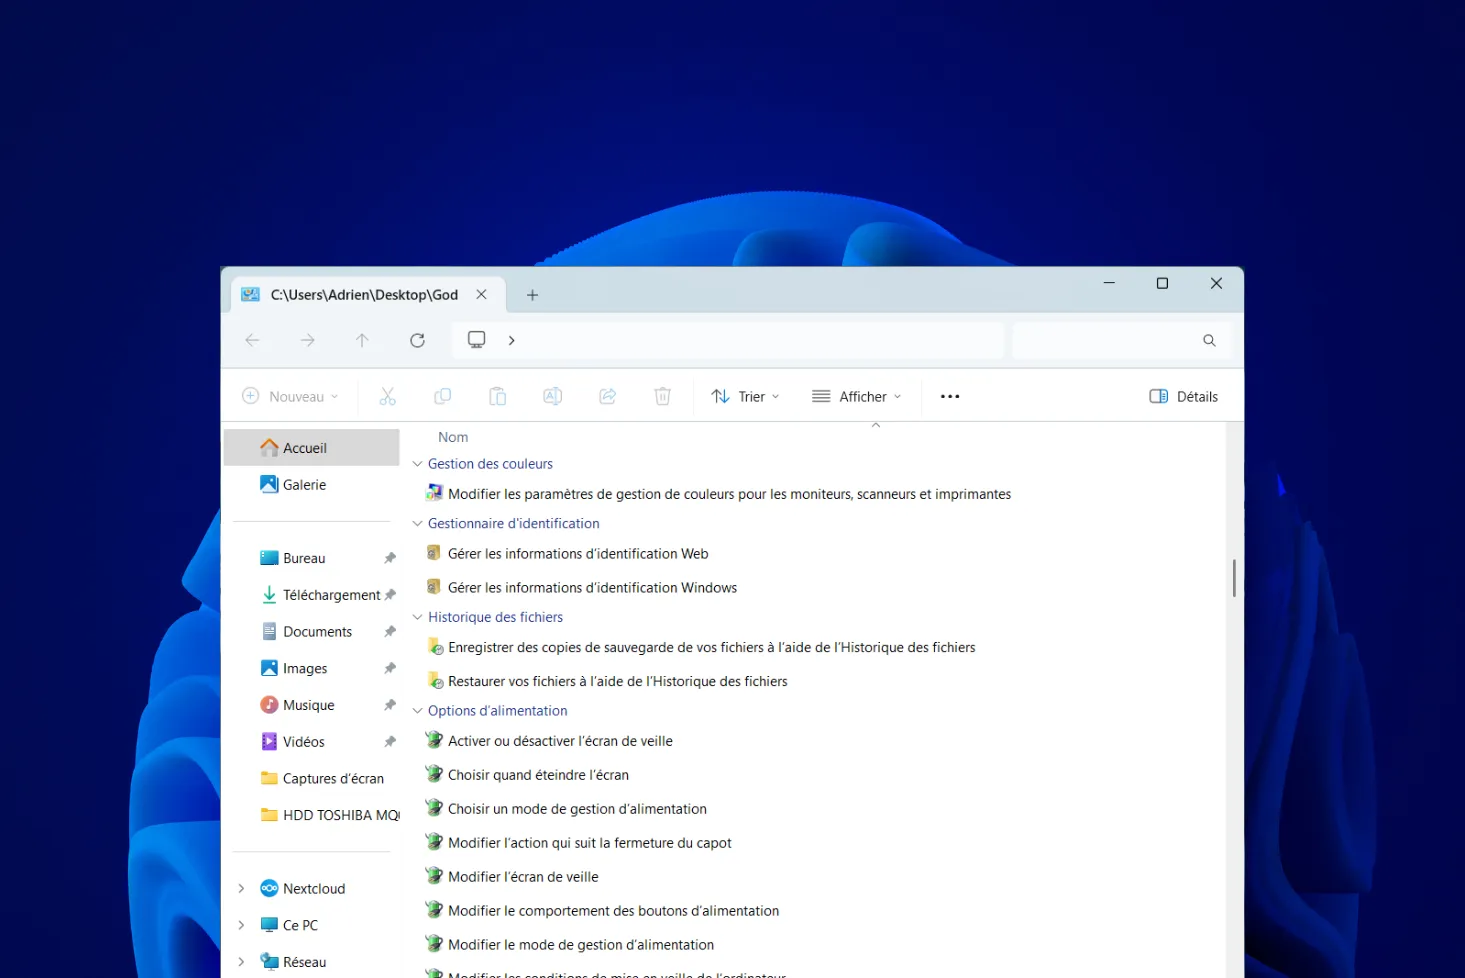Go up one folder level

tap(362, 340)
